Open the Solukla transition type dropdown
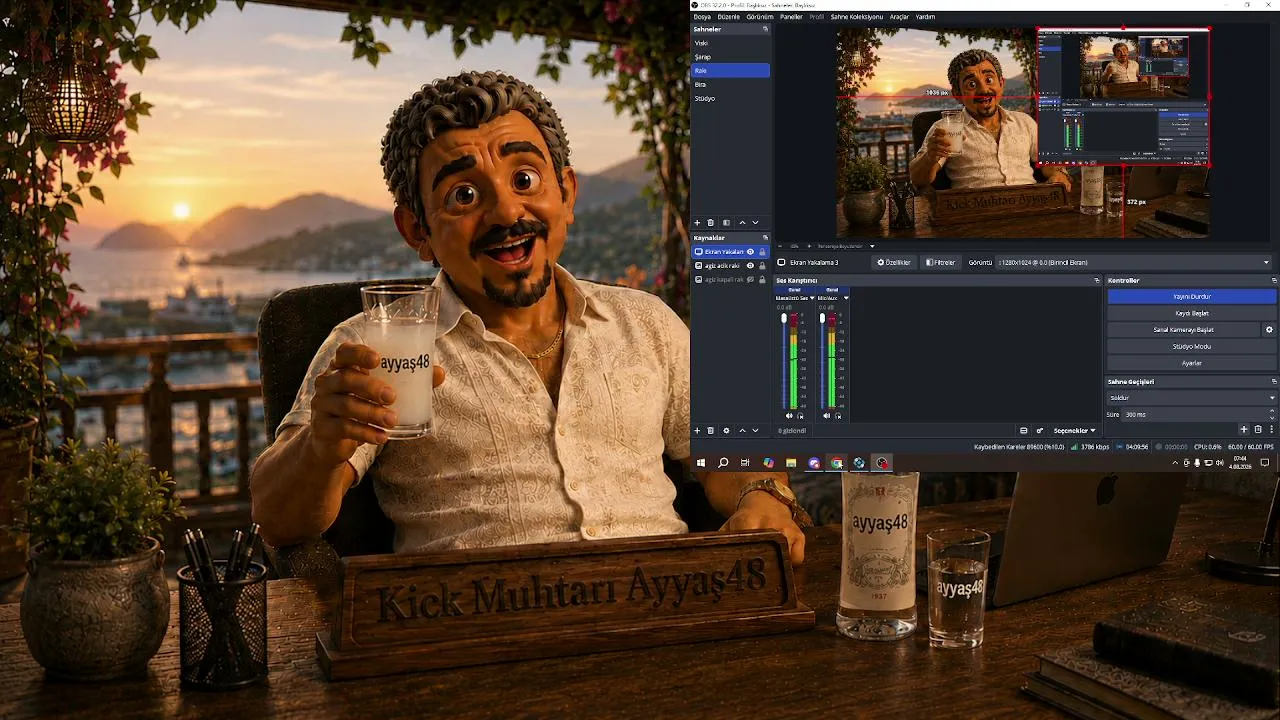The height and width of the screenshot is (720, 1280). (x=1191, y=398)
